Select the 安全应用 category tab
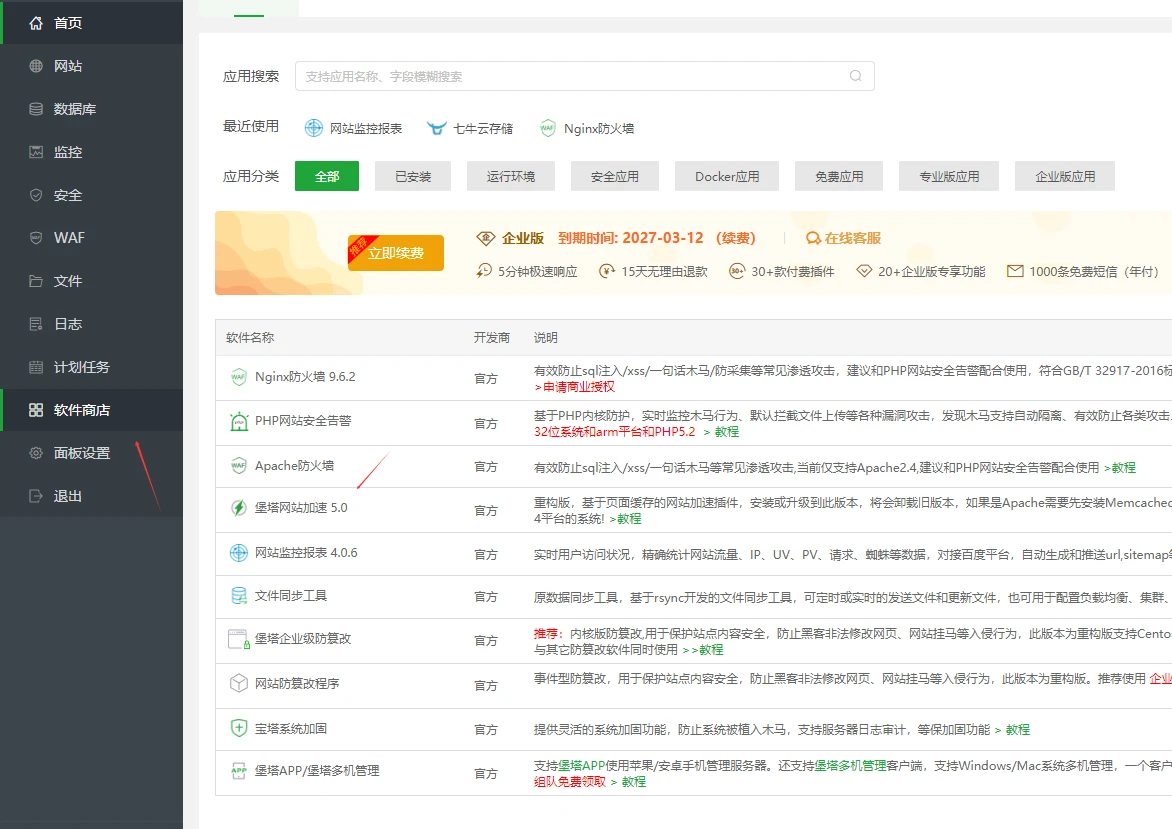The height and width of the screenshot is (829, 1172). (614, 176)
